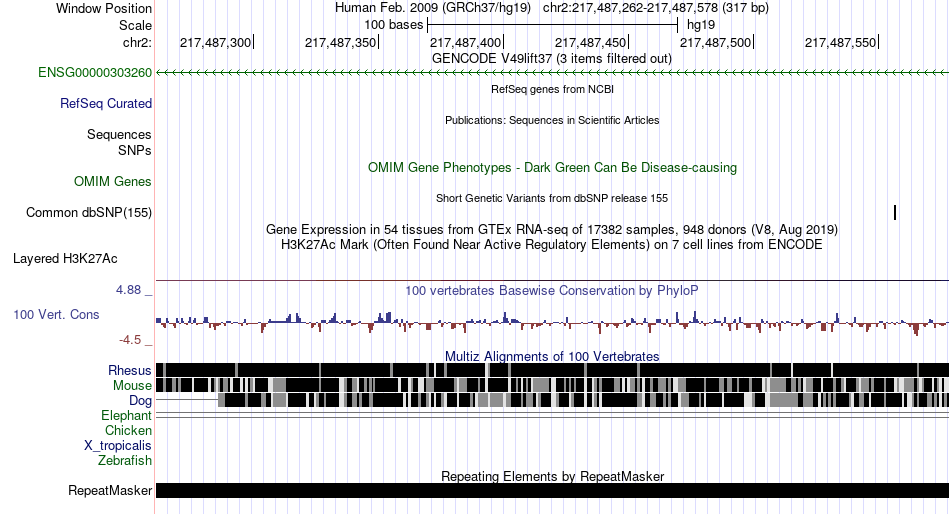Click the hg19 label beside scale bar

click(x=701, y=25)
